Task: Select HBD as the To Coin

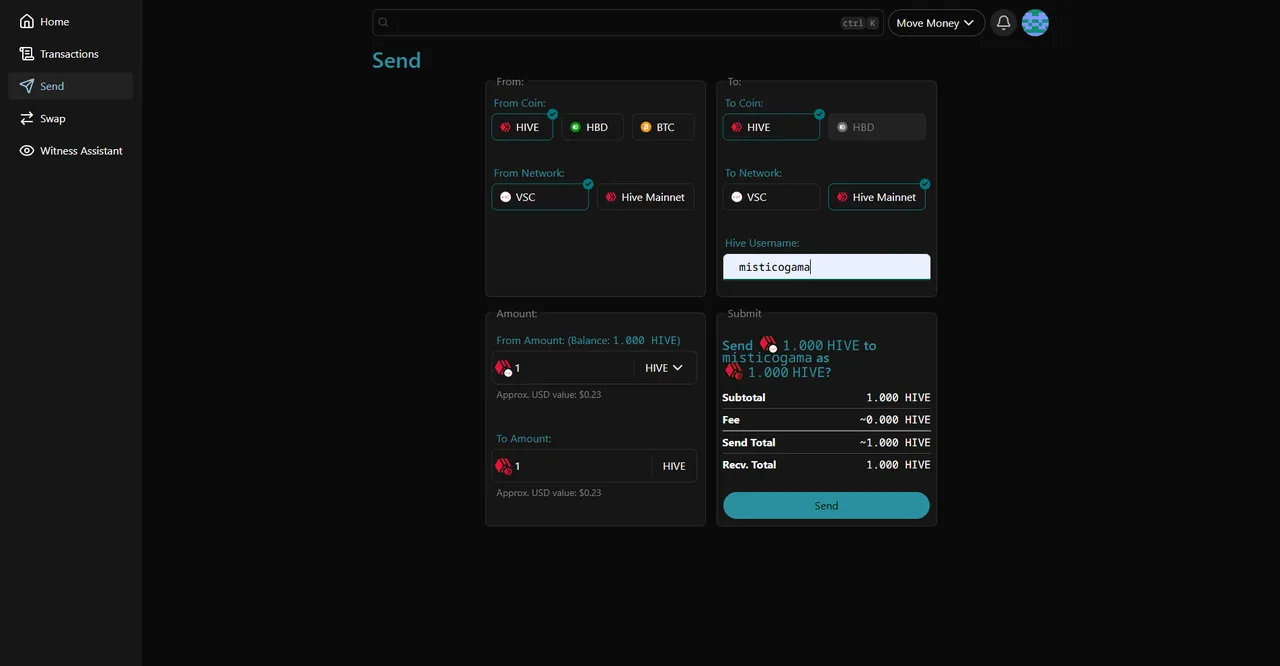Action: click(x=877, y=127)
